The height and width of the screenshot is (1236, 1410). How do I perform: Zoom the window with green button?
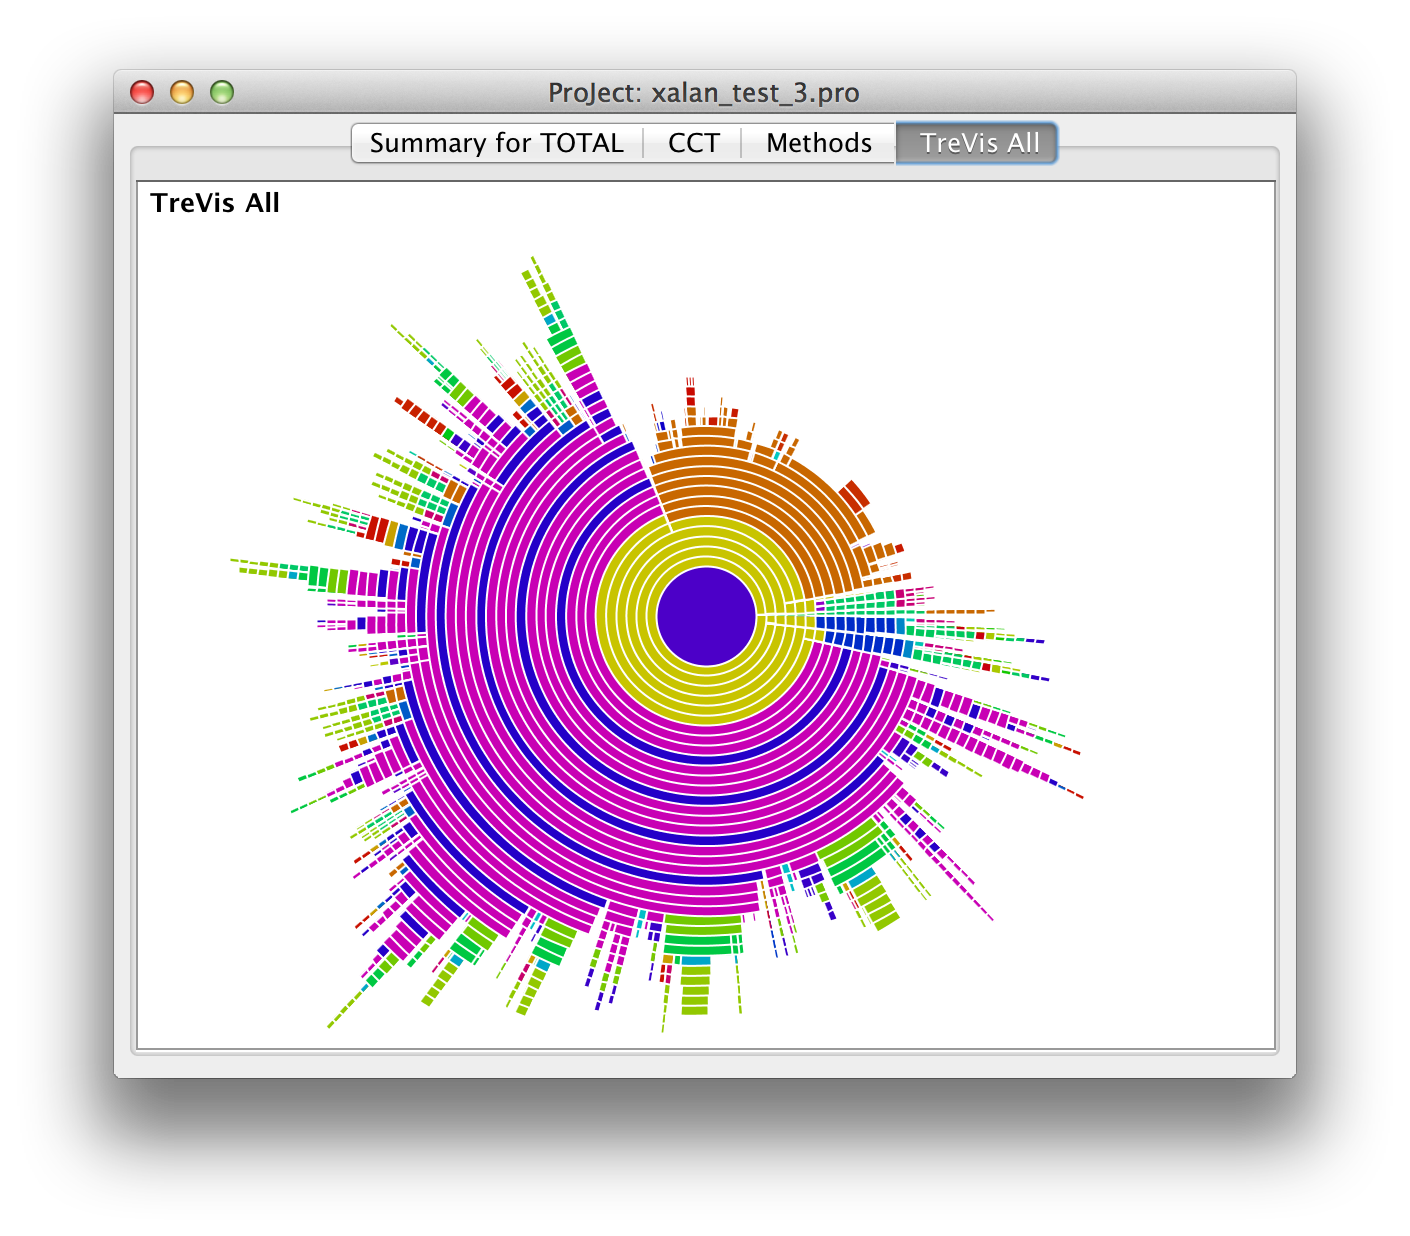222,92
